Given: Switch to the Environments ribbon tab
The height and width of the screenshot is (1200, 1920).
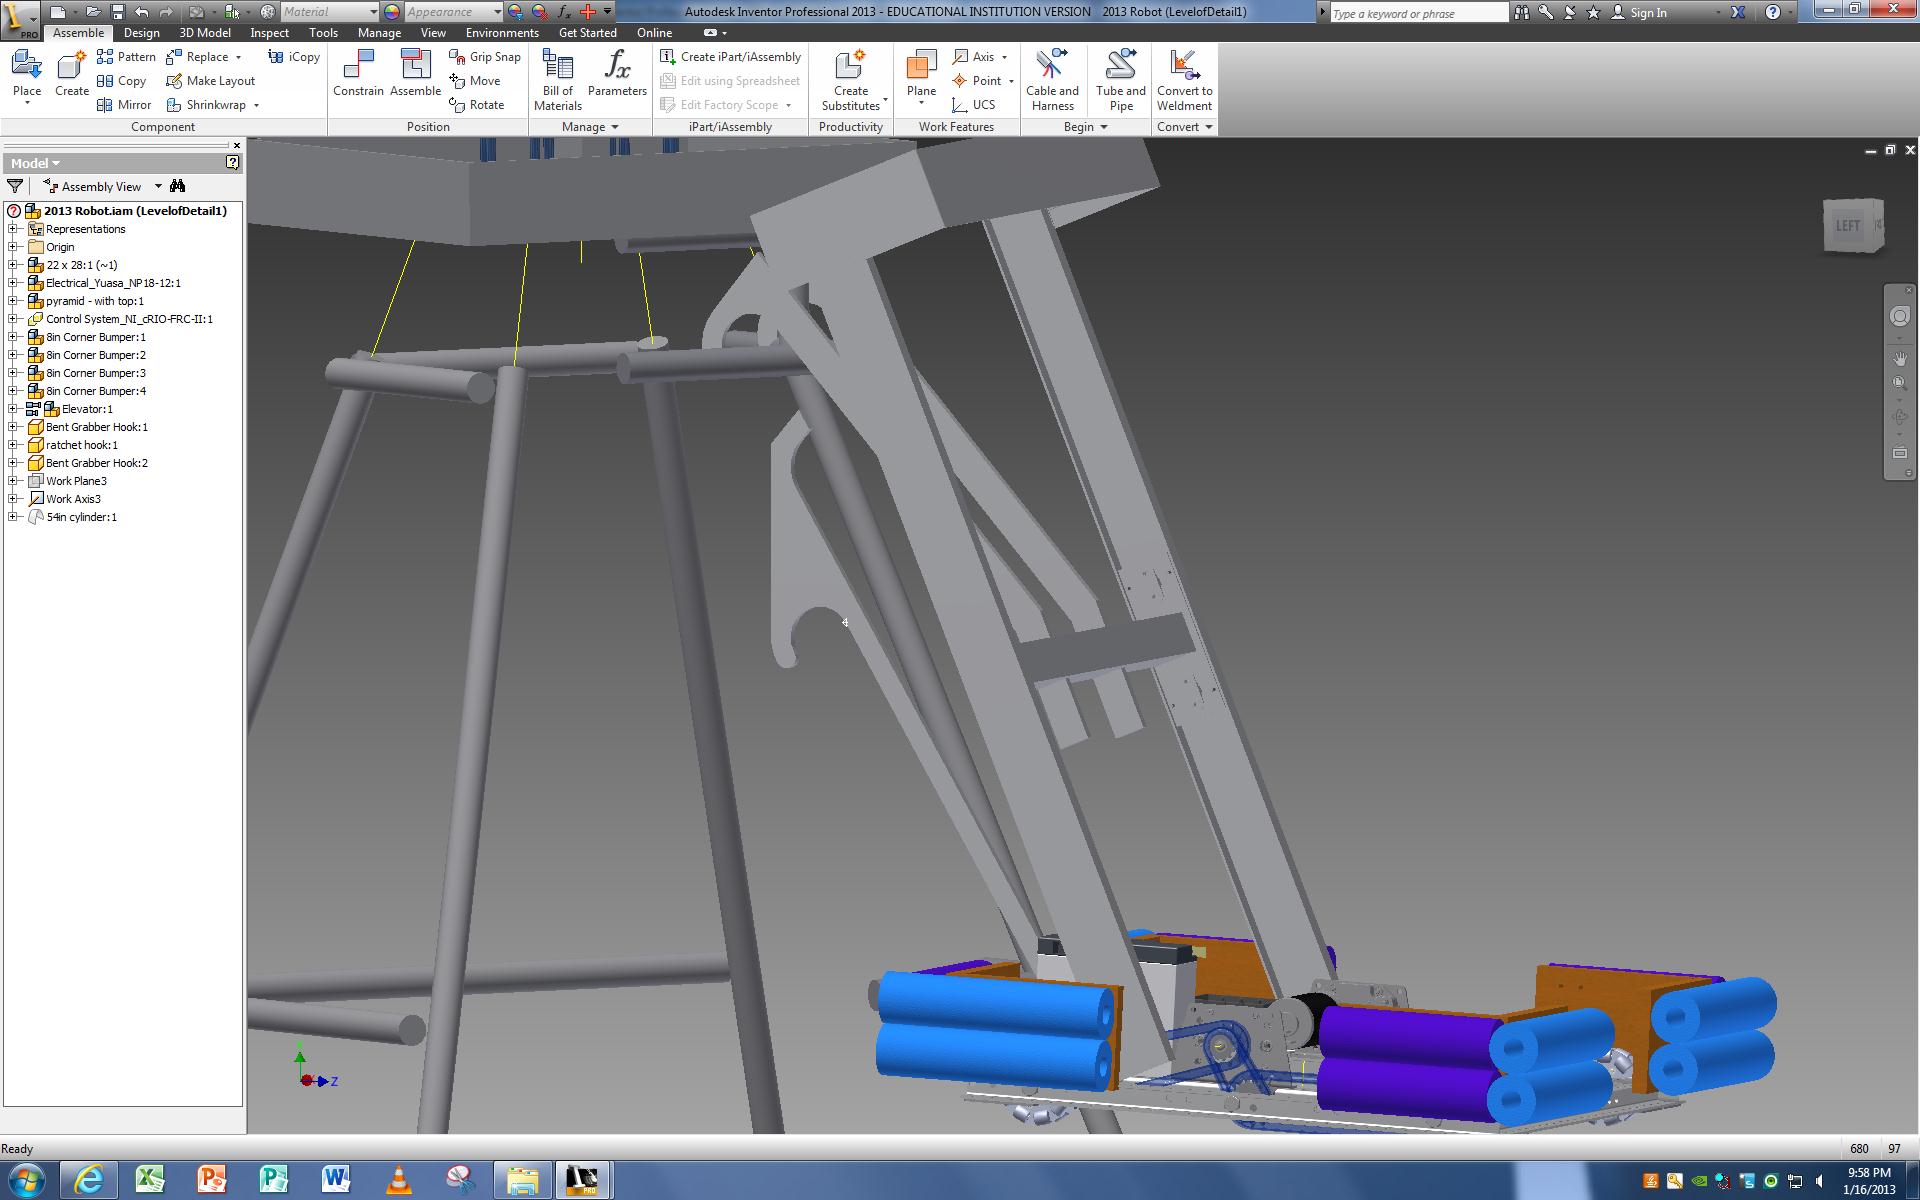Looking at the screenshot, I should pyautogui.click(x=502, y=33).
